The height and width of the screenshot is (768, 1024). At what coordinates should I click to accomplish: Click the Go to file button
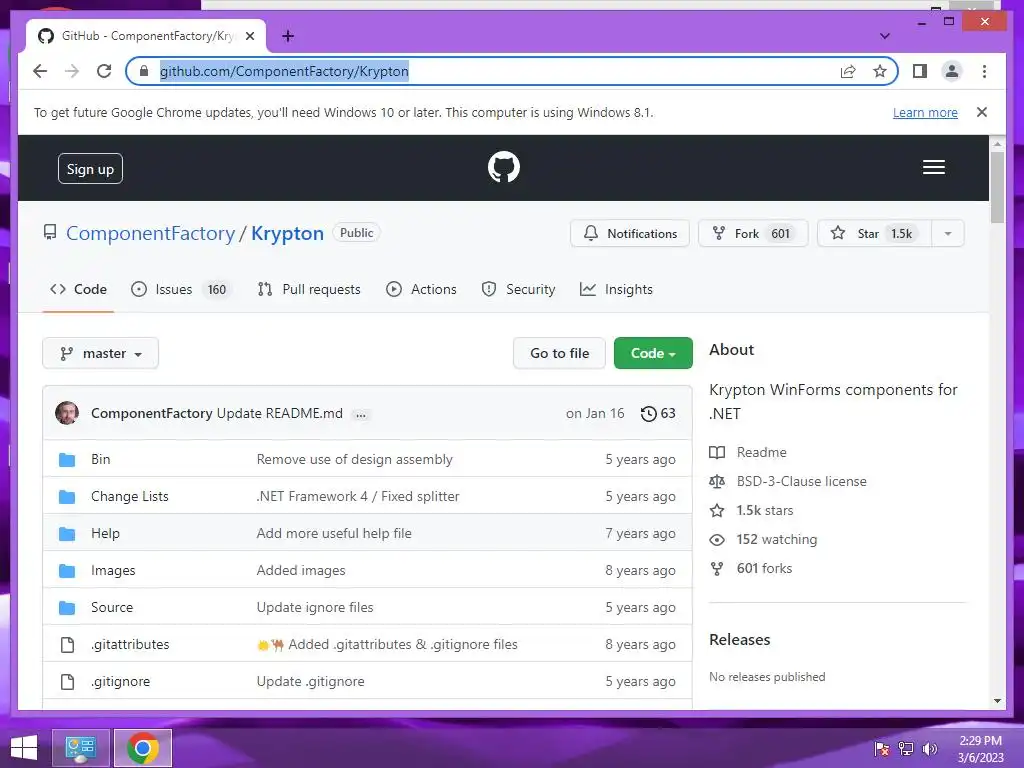click(x=559, y=353)
